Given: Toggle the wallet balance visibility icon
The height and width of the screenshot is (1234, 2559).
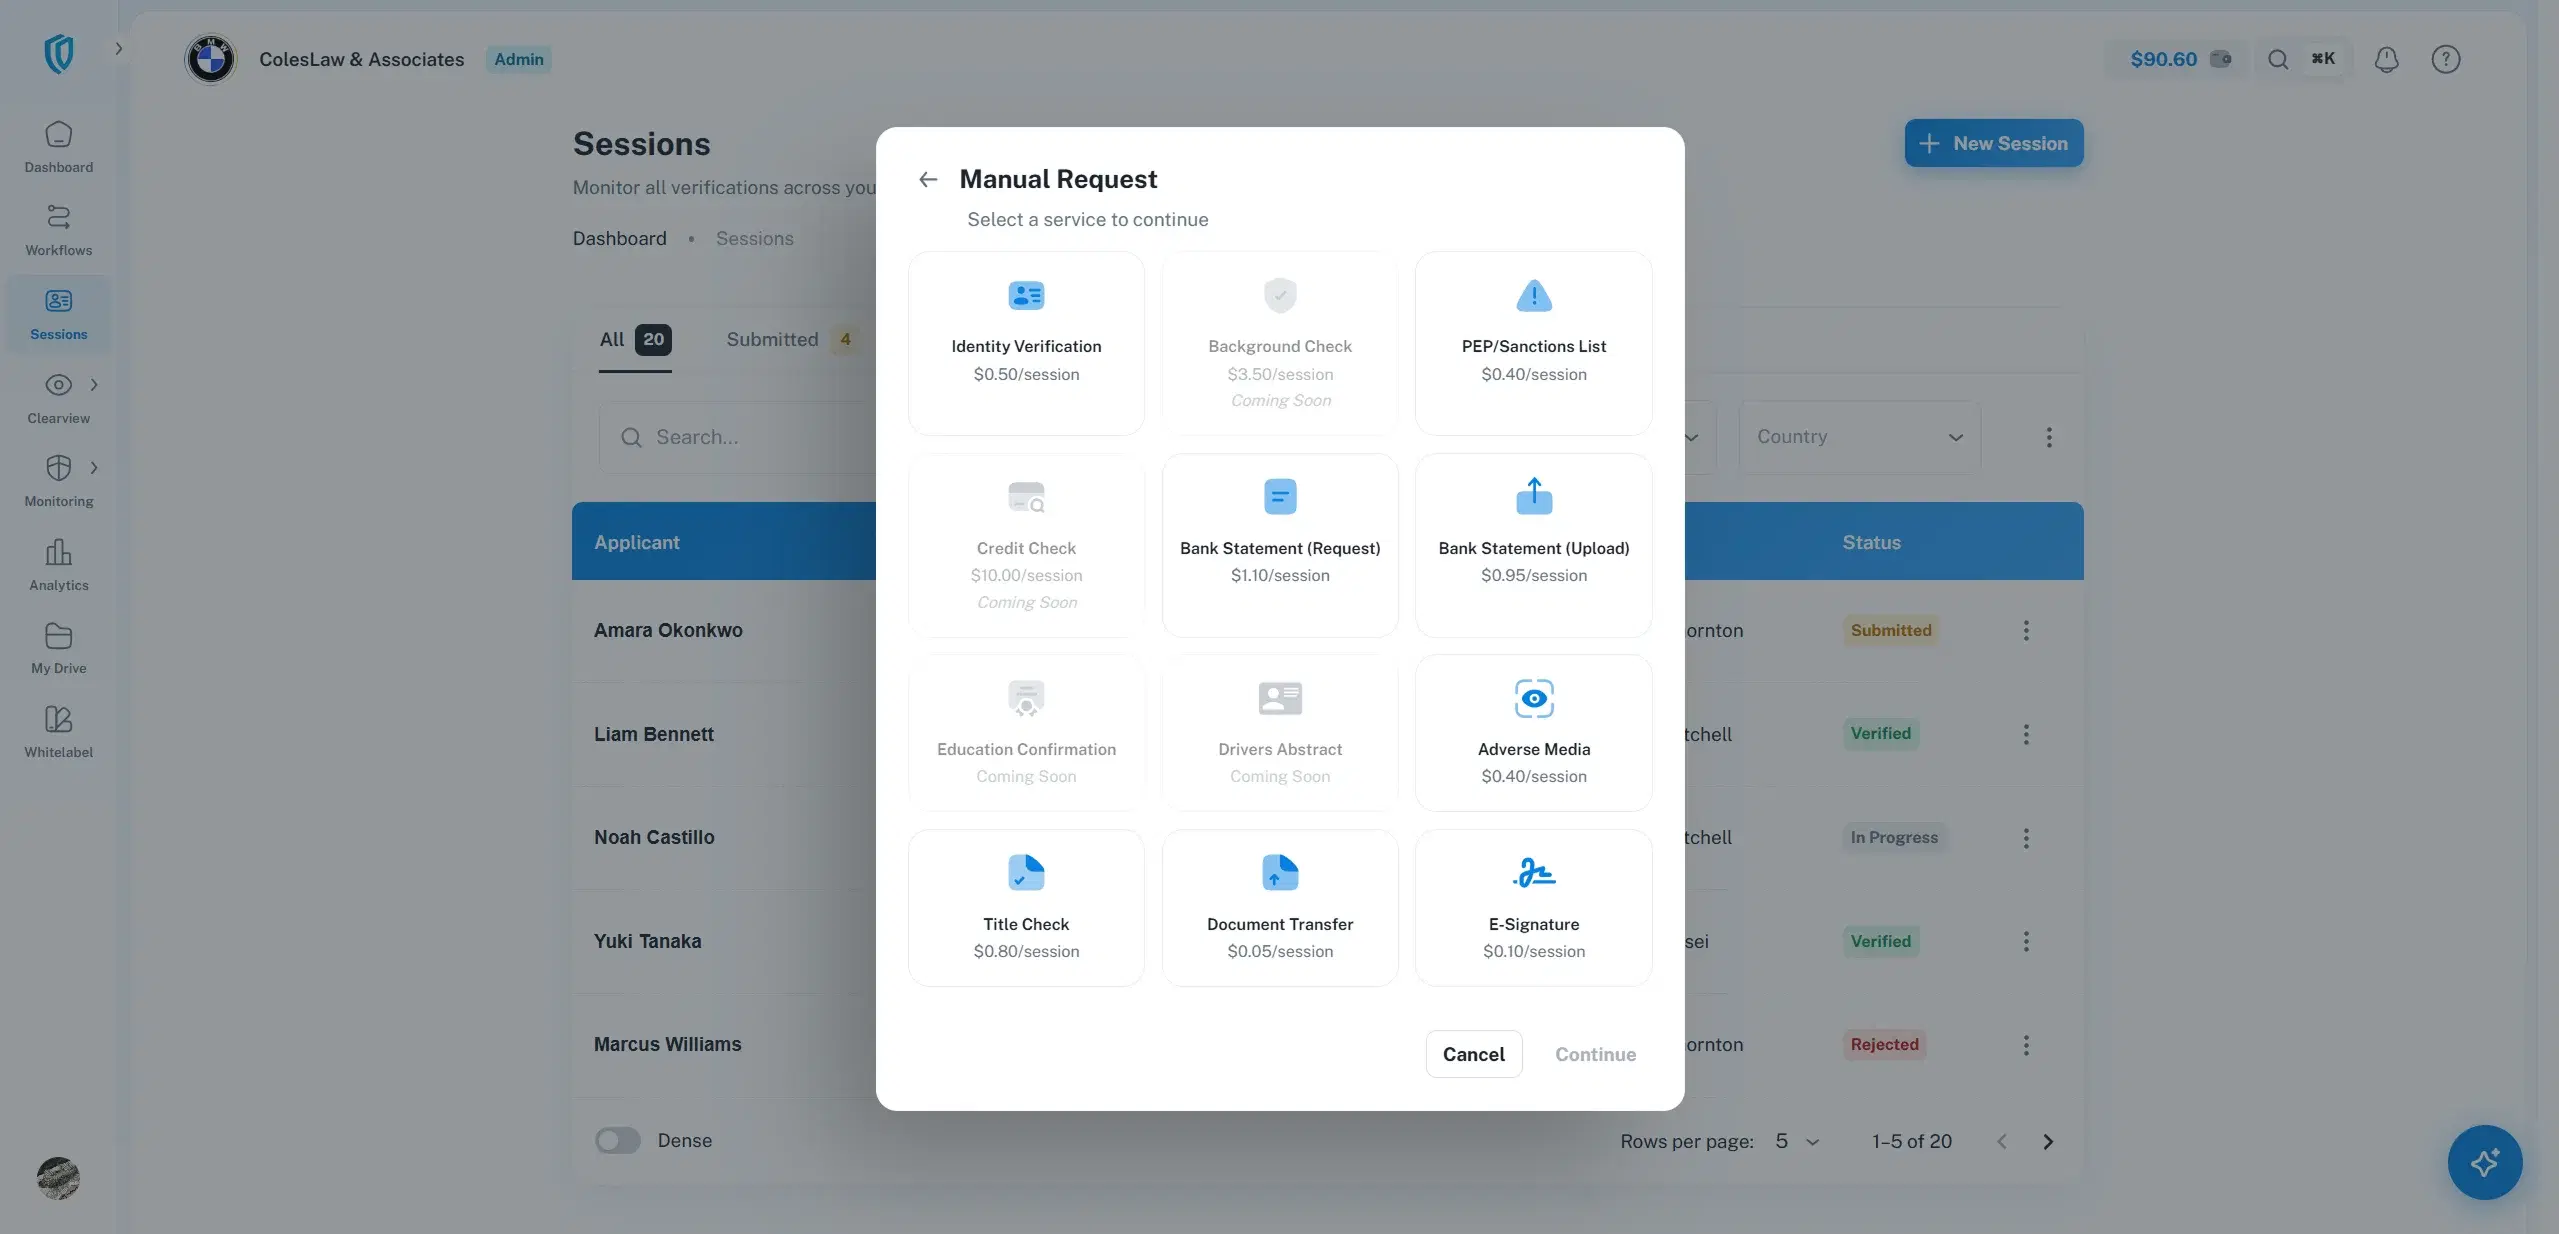Looking at the screenshot, I should pos(2220,59).
